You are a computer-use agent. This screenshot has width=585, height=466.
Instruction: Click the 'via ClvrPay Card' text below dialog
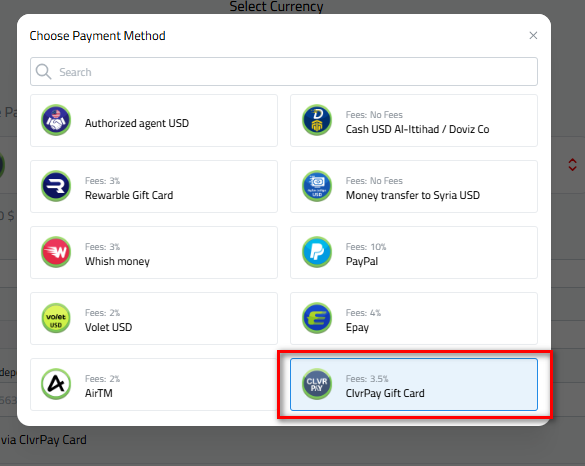pos(43,440)
